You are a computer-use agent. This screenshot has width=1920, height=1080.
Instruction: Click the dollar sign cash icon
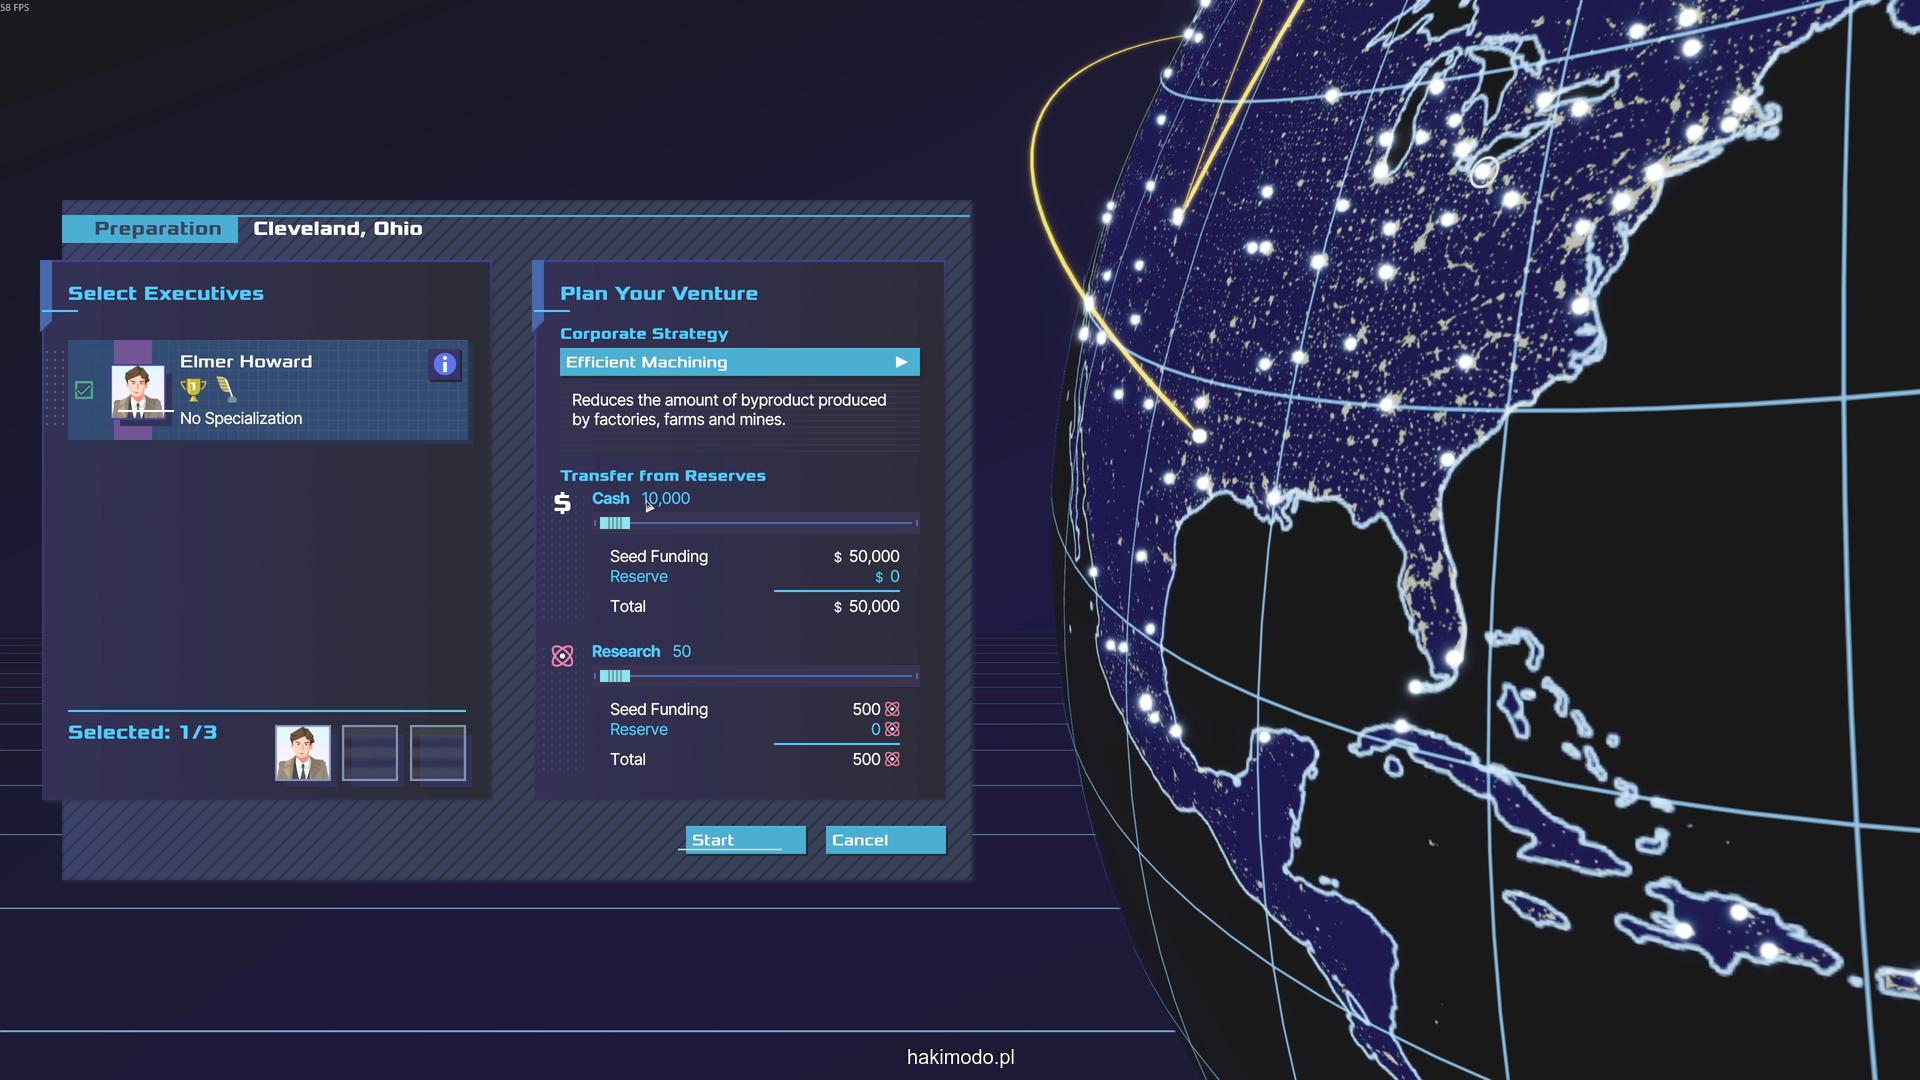562,503
